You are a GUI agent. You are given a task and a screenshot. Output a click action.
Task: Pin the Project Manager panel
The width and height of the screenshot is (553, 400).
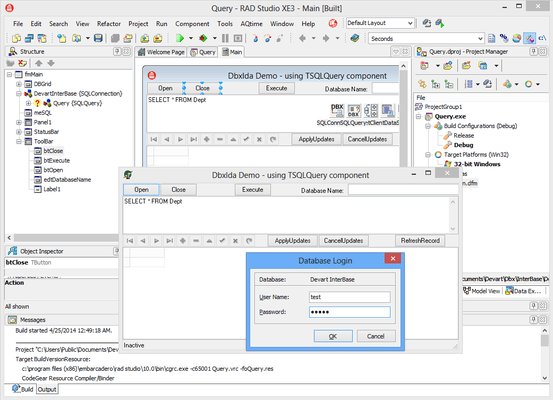pyautogui.click(x=534, y=51)
